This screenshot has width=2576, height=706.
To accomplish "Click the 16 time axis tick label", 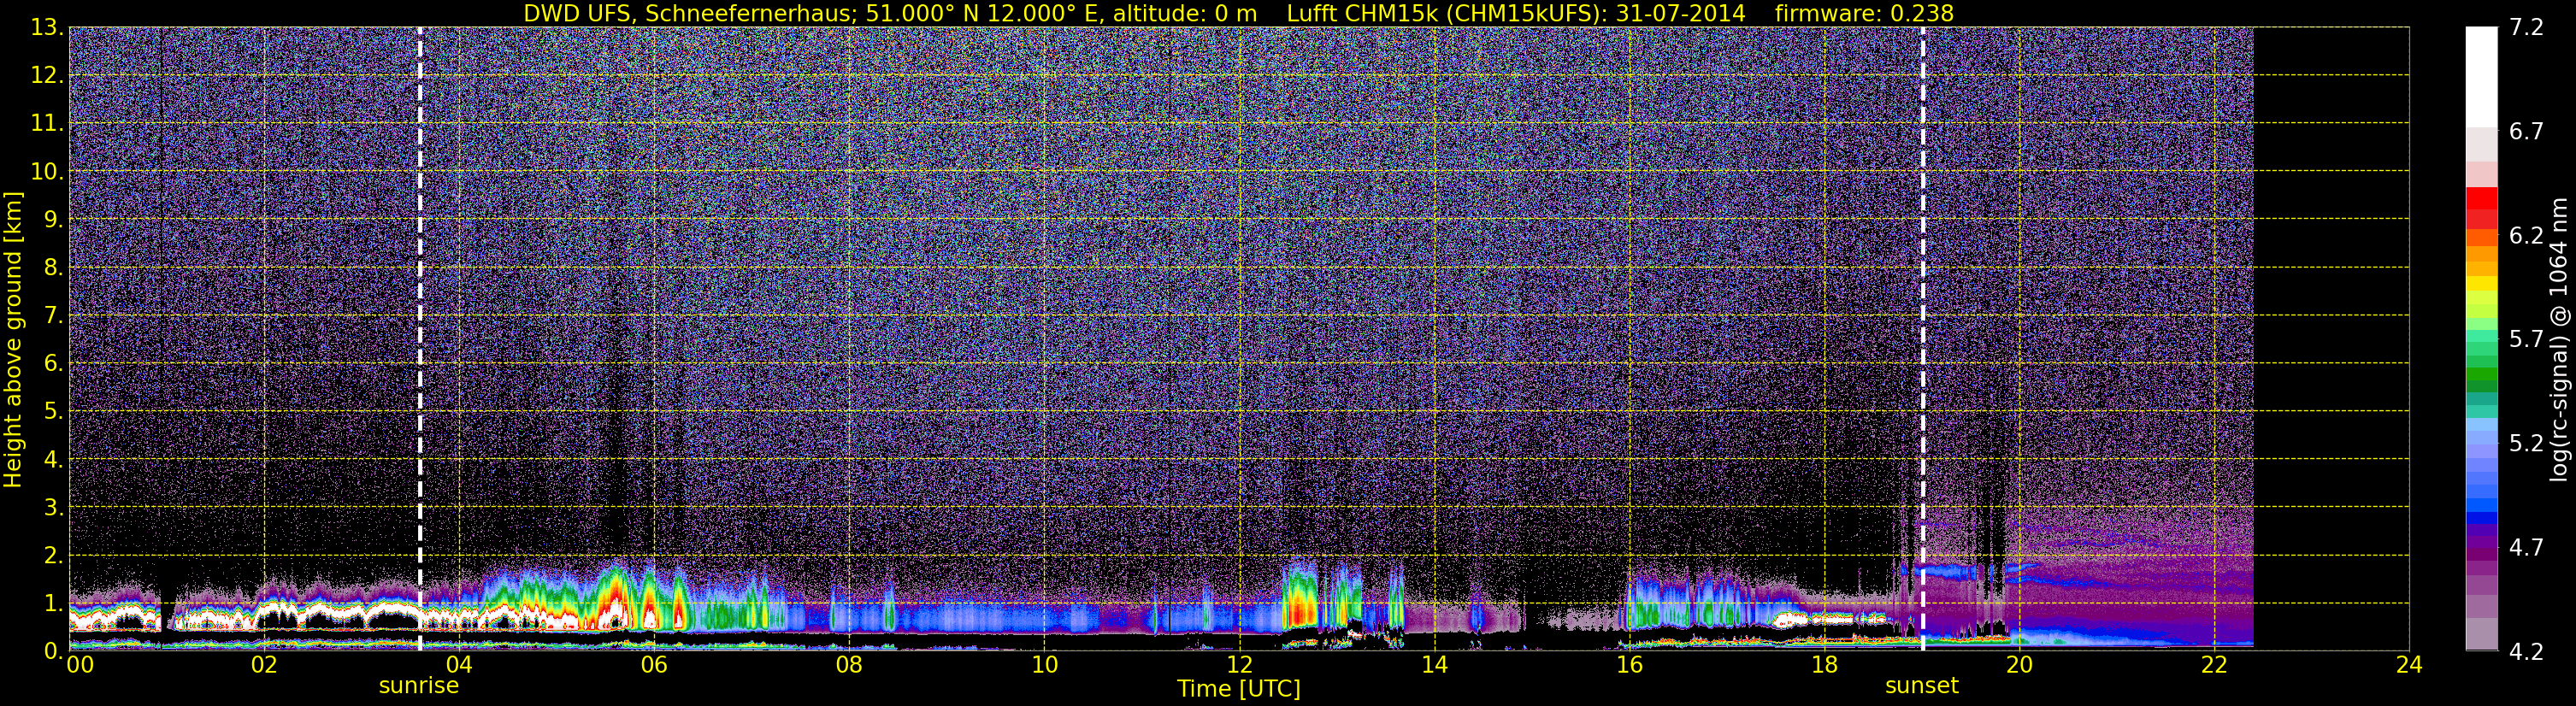I will click(x=1629, y=665).
